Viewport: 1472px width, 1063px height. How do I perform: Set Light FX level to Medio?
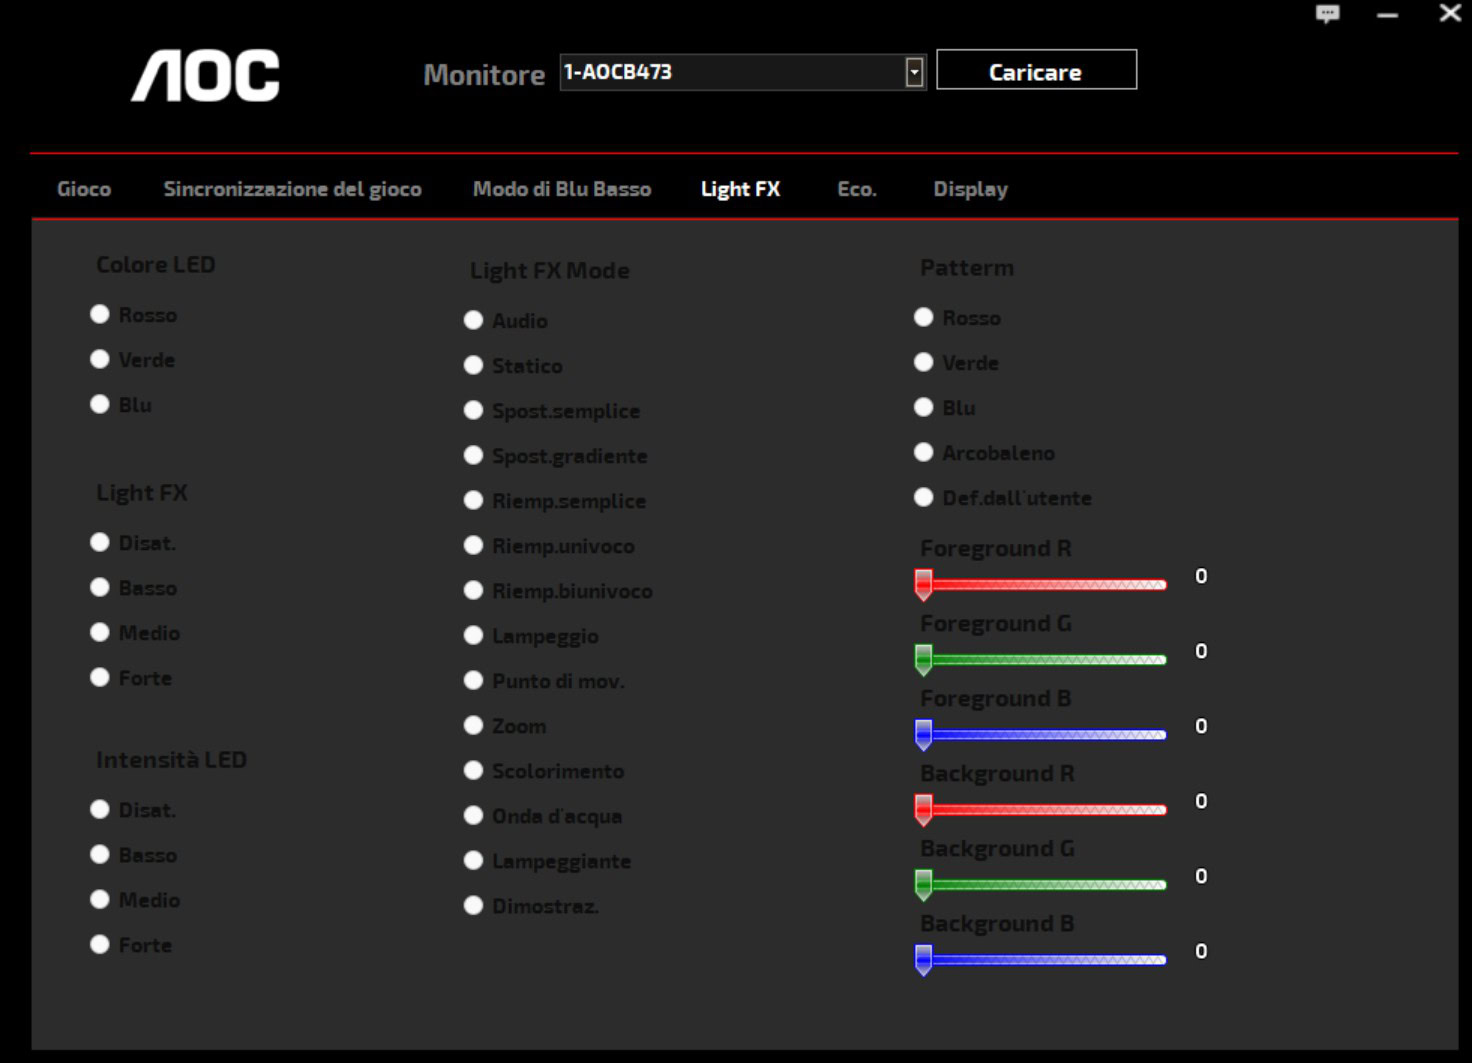click(x=100, y=632)
